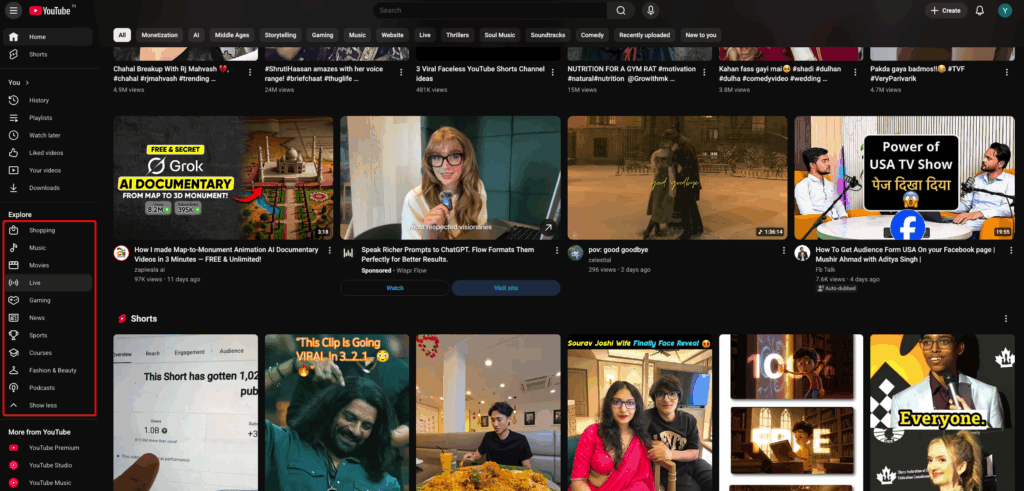Open Podcasts under Explore
This screenshot has width=1024, height=491.
47,388
